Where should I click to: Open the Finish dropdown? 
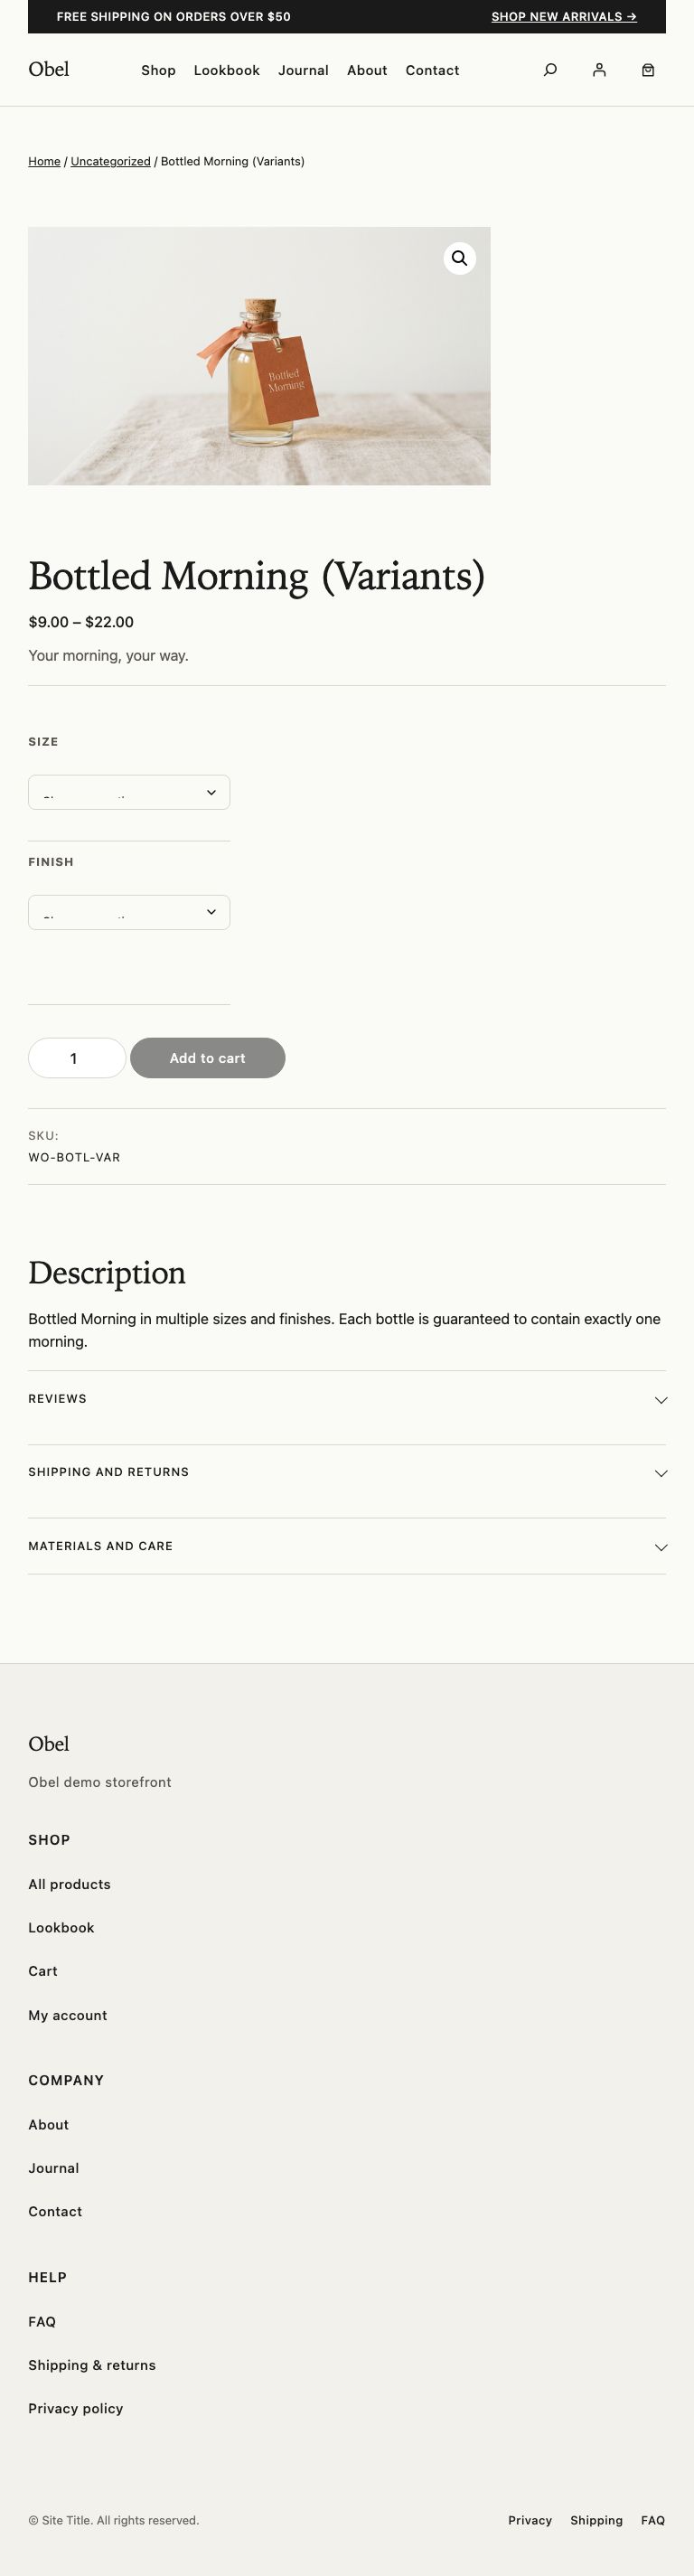[x=129, y=913]
